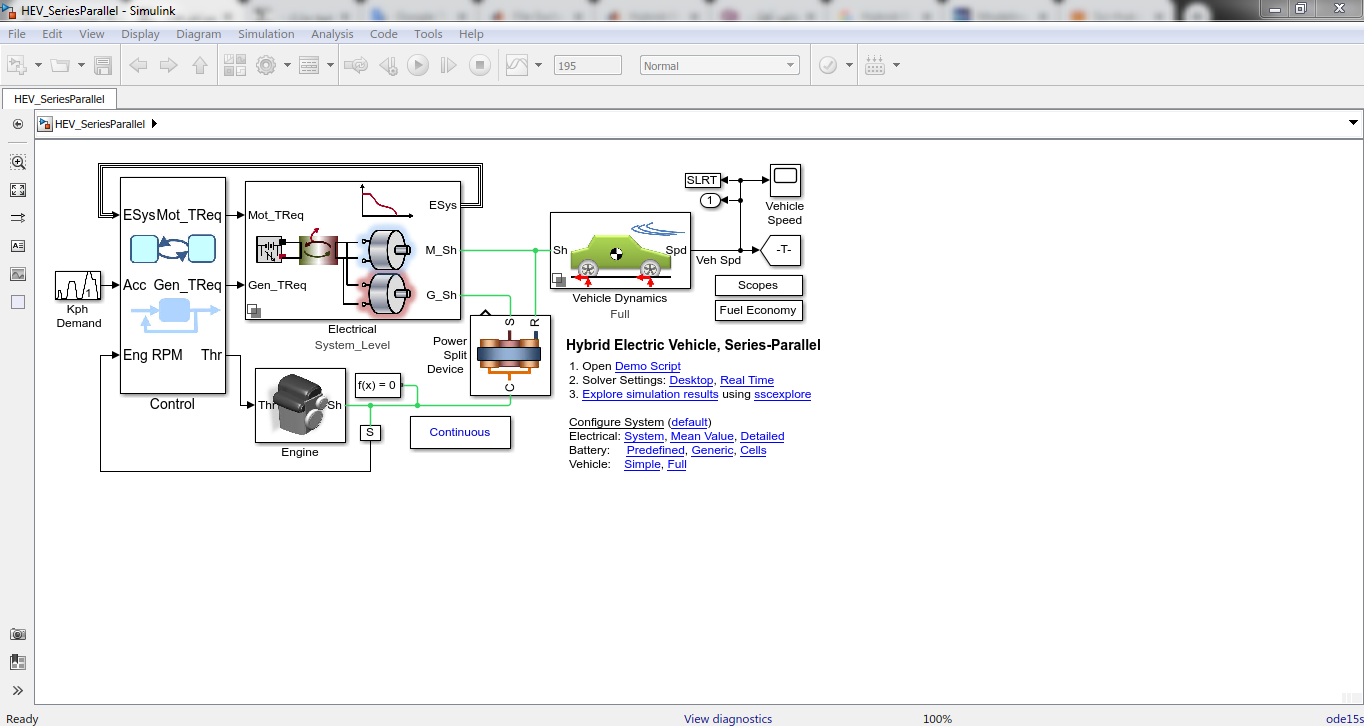Viewport: 1364px width, 726px height.
Task: Toggle hide/show explorer bar button
Action: pyautogui.click(x=18, y=124)
